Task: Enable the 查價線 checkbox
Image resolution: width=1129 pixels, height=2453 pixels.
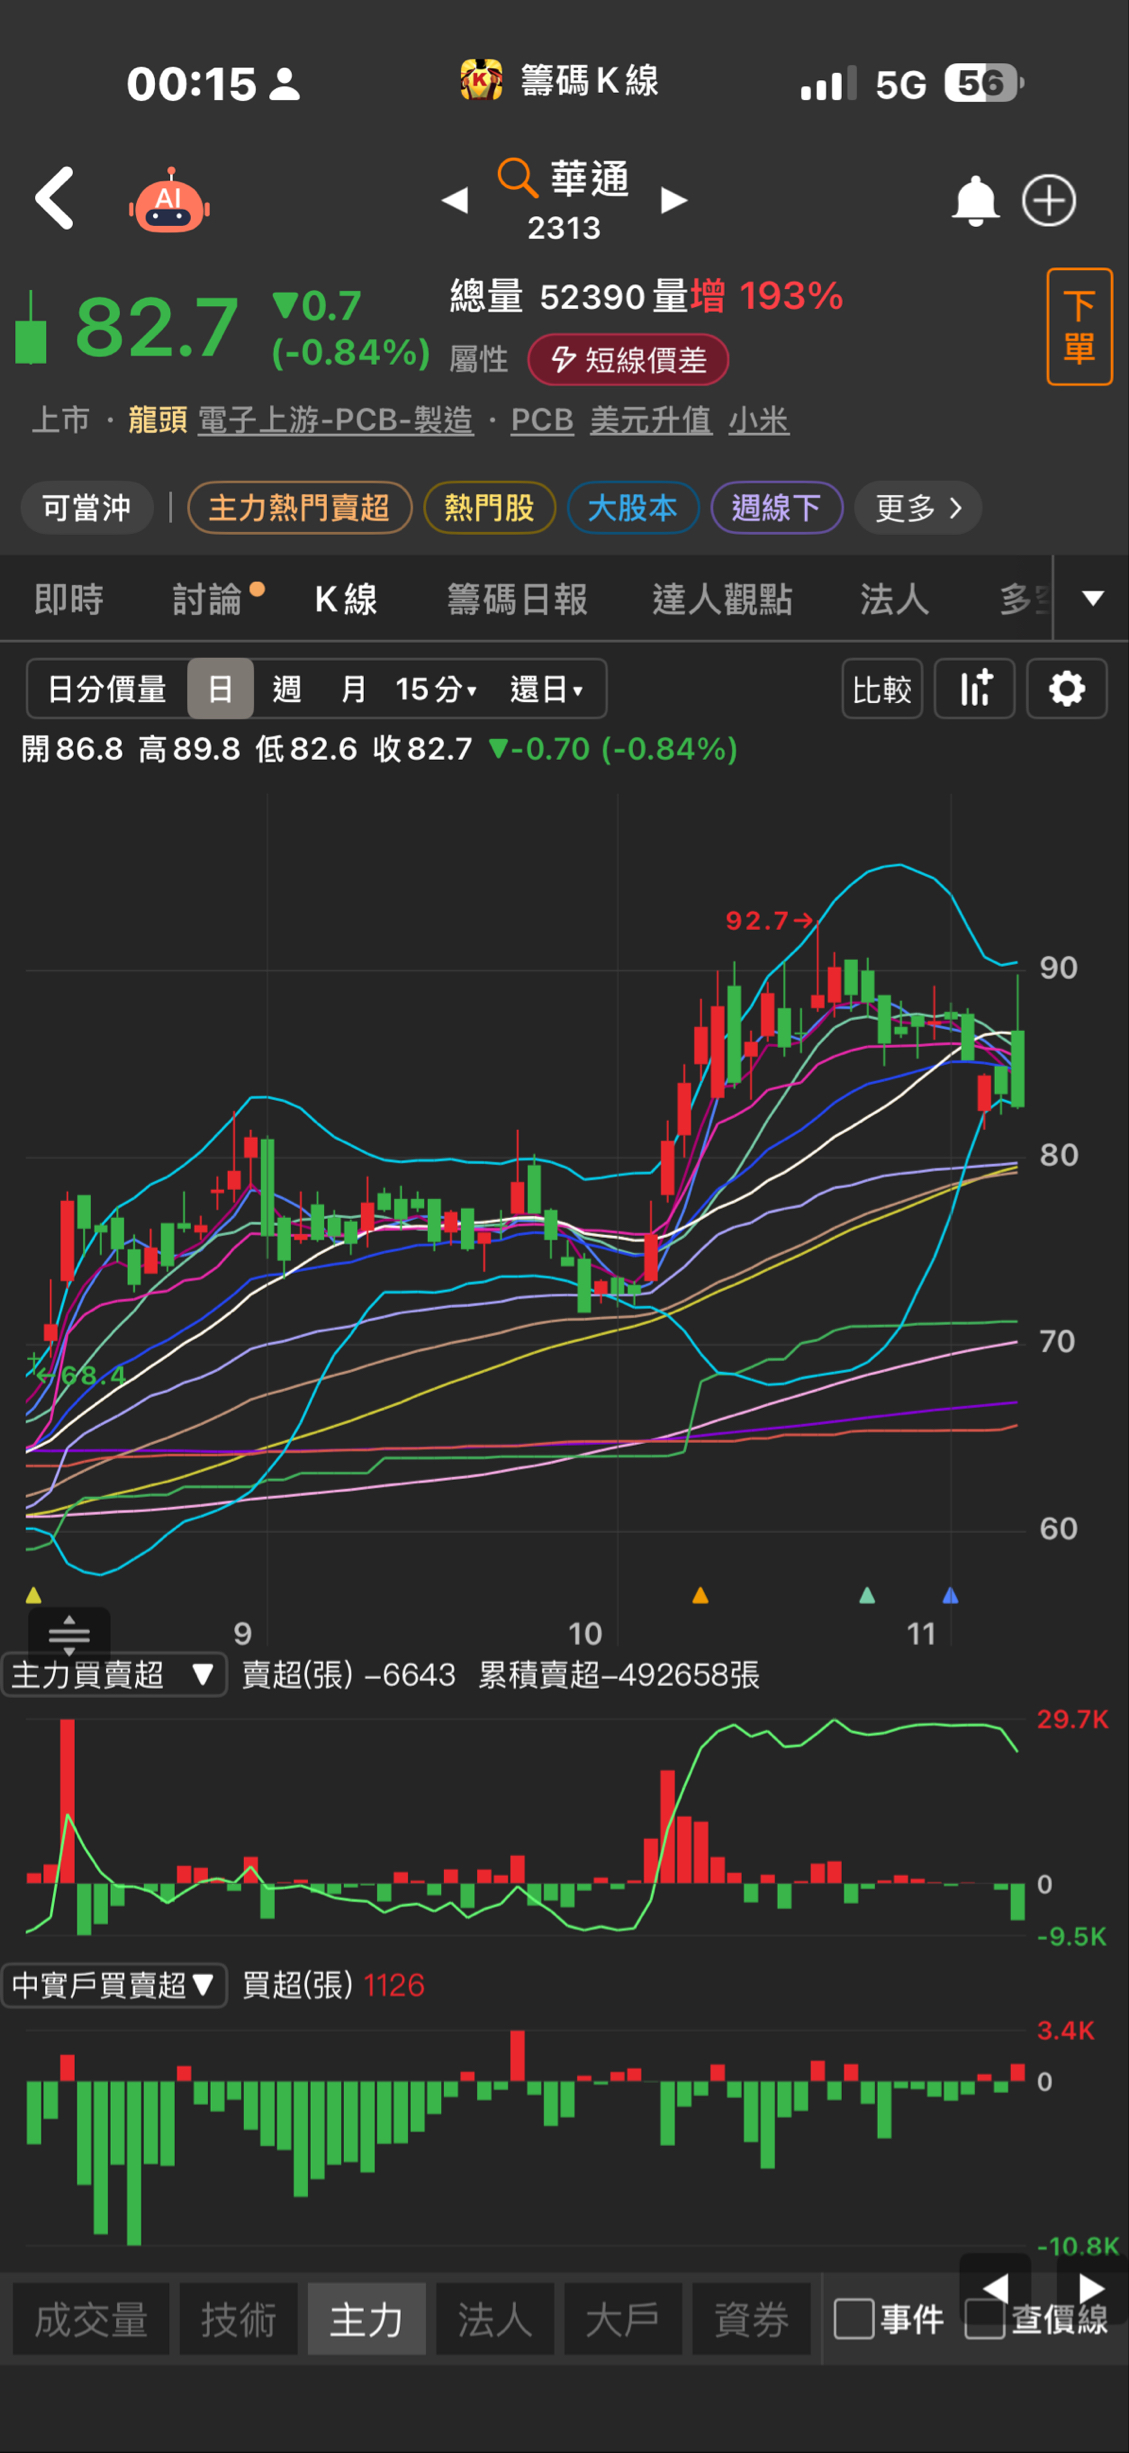Action: (x=984, y=2318)
